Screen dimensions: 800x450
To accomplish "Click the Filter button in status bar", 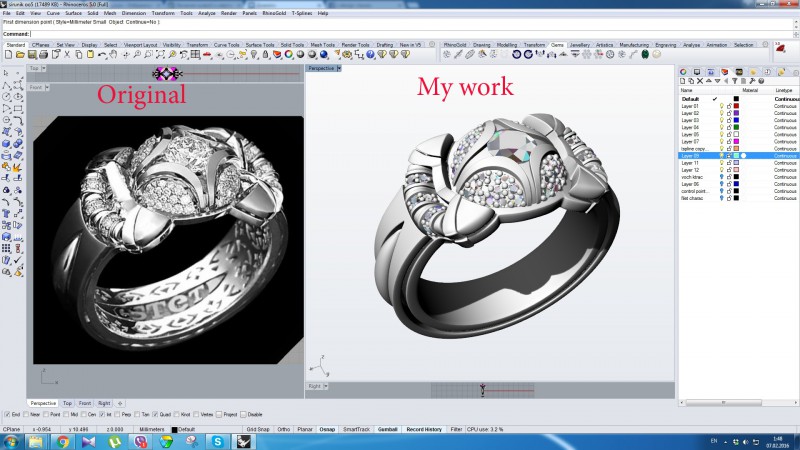I will tap(456, 430).
